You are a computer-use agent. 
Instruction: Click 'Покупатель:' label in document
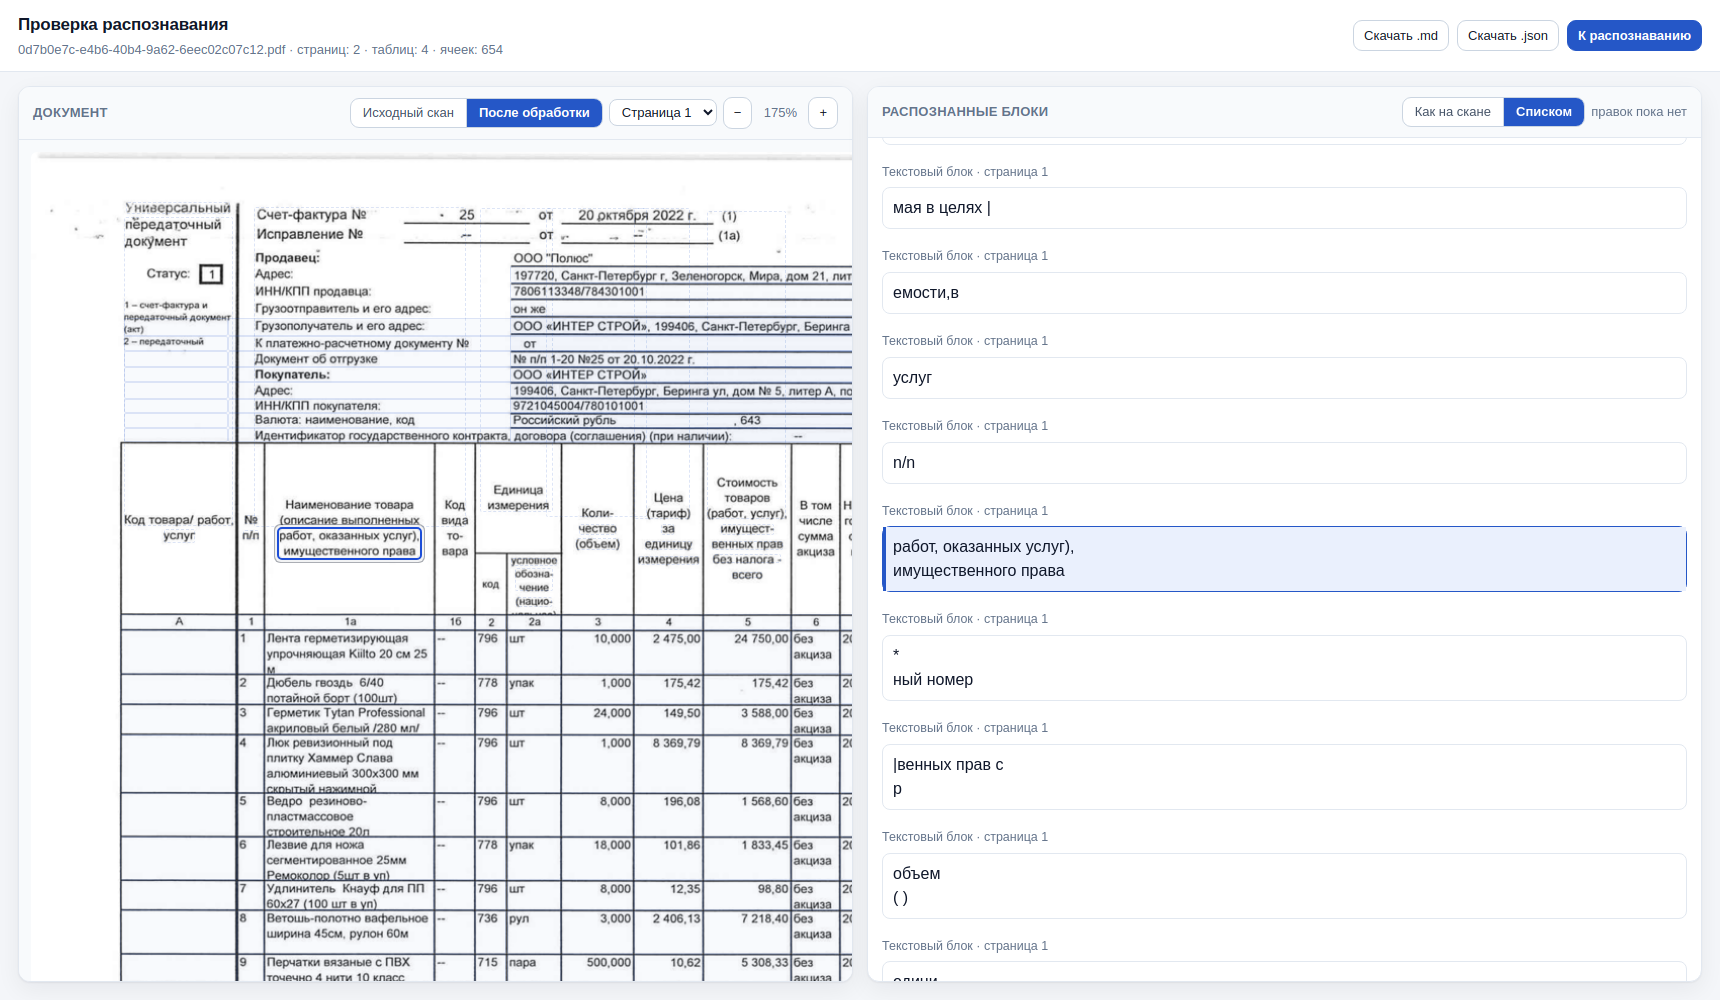(x=292, y=375)
